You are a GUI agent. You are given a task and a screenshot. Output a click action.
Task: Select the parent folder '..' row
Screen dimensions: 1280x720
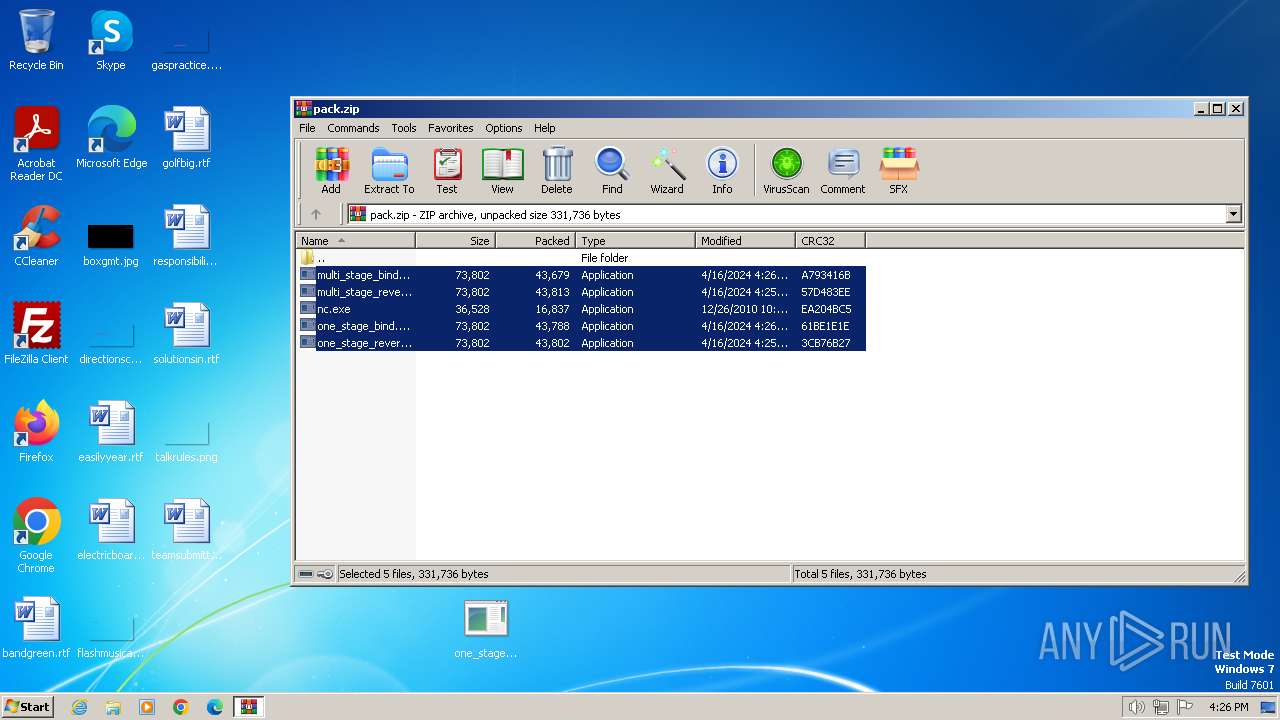coord(580,258)
